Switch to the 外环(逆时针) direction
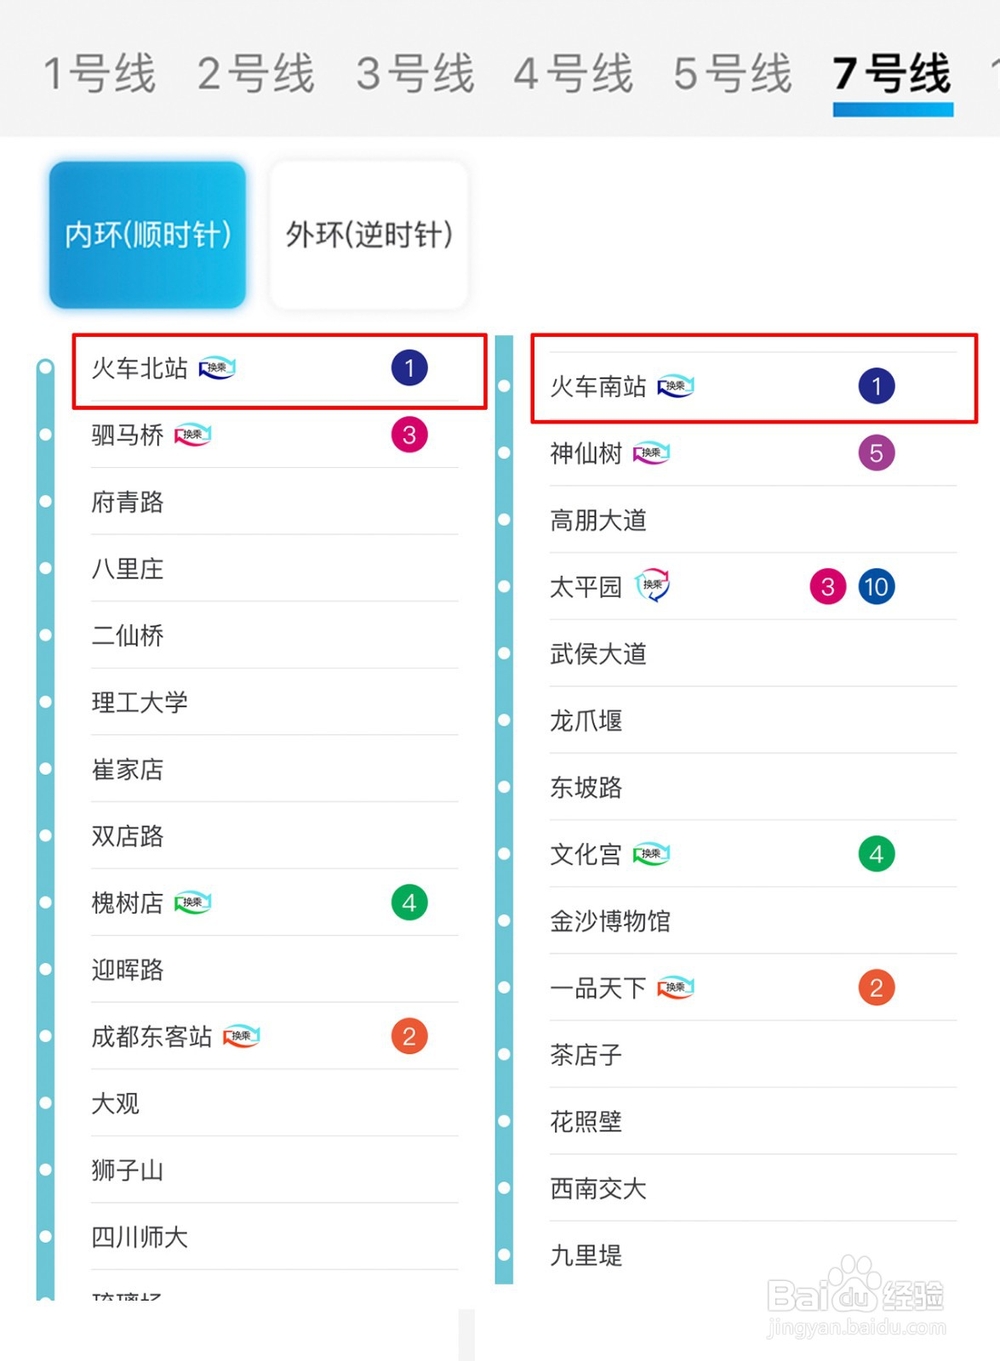This screenshot has width=1000, height=1361. [369, 235]
